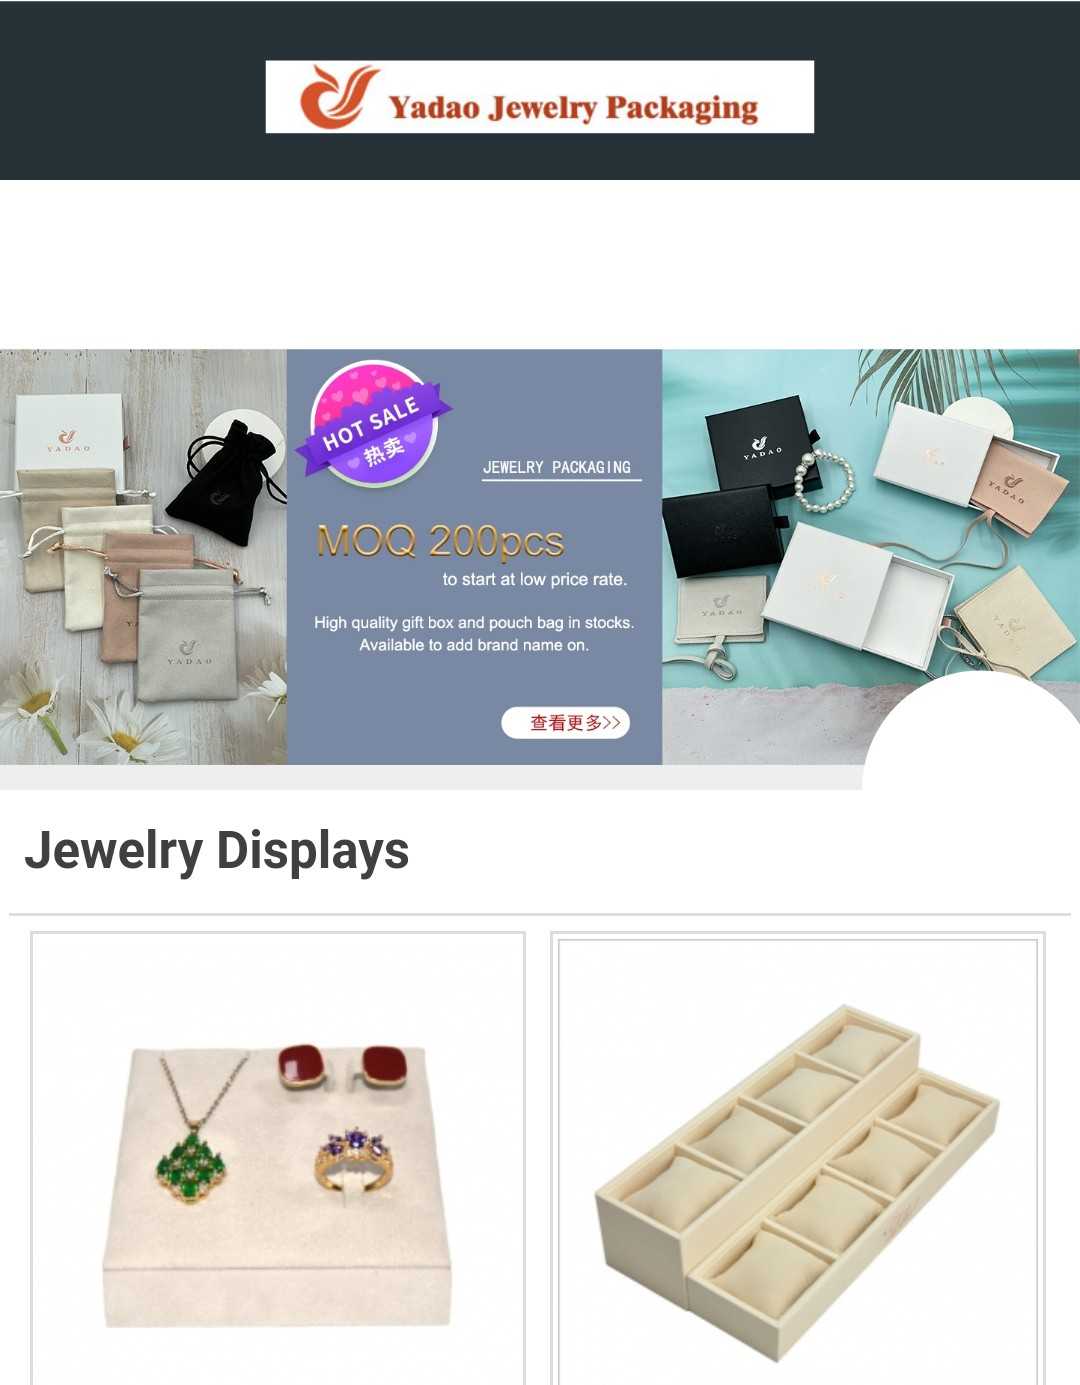Click the orange swirl Yadao logo icon

[x=339, y=97]
